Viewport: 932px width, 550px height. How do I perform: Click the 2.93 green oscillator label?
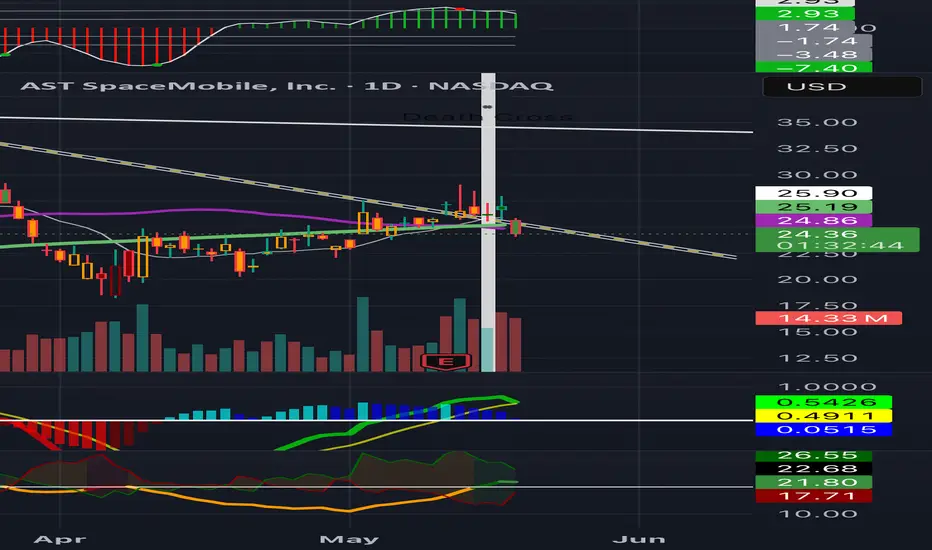[805, 14]
